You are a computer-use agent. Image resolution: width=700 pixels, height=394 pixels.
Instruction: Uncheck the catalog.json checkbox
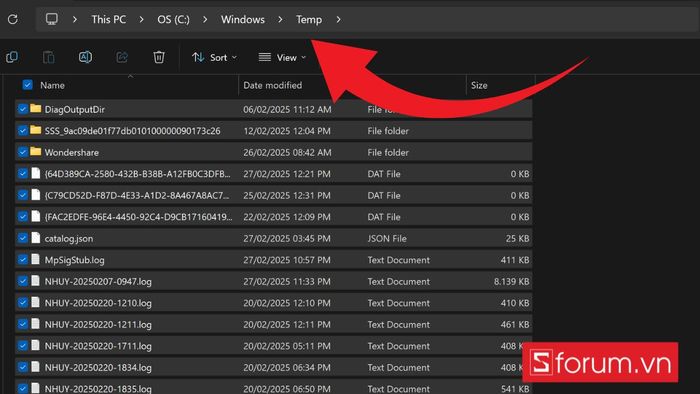point(22,238)
